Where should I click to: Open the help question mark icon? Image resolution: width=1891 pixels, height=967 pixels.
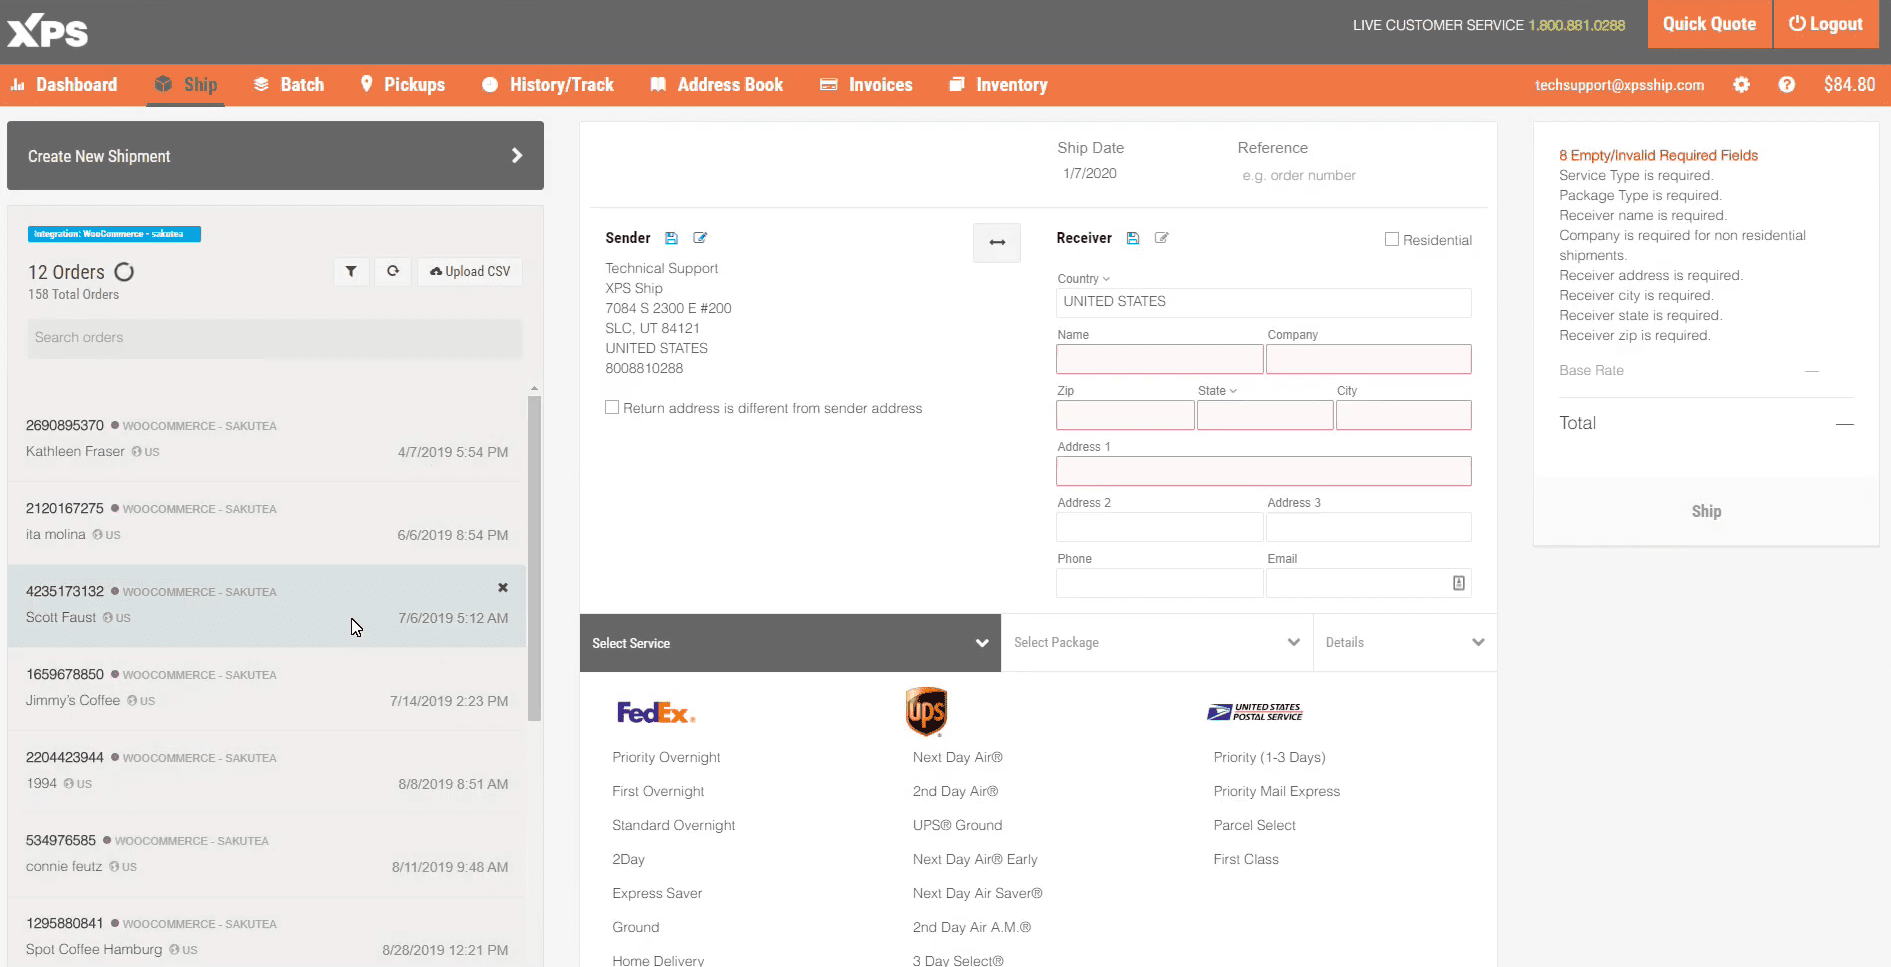(x=1786, y=85)
